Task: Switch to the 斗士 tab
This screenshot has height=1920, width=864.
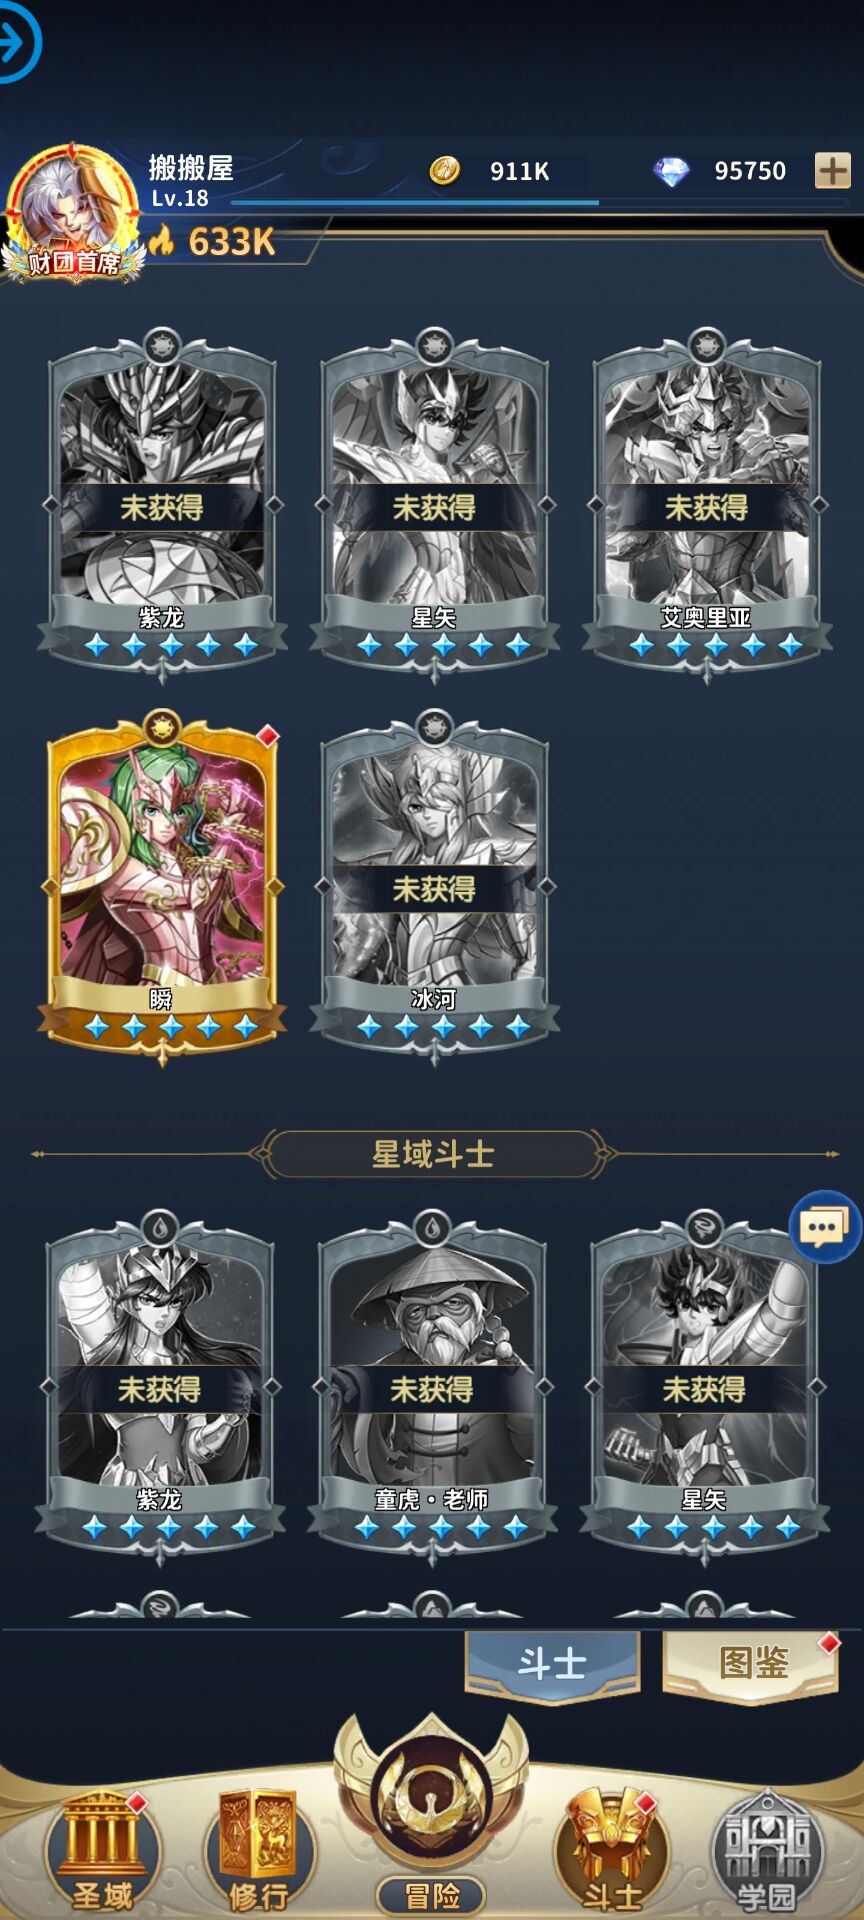Action: (552, 1664)
